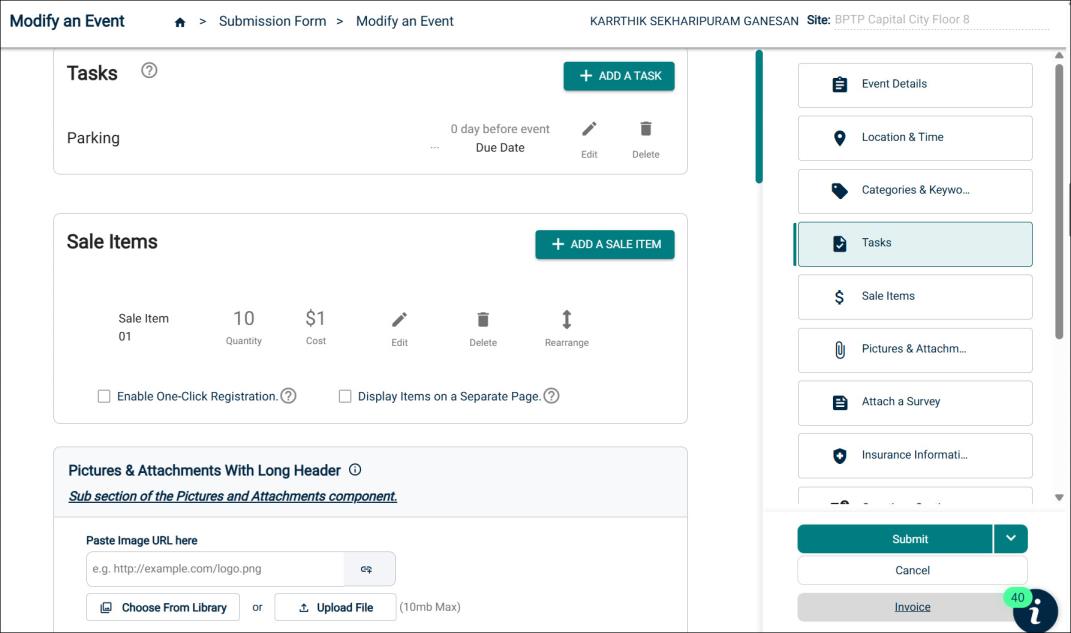The height and width of the screenshot is (633, 1071).
Task: Jump to Location & Time section
Action: pyautogui.click(x=914, y=138)
